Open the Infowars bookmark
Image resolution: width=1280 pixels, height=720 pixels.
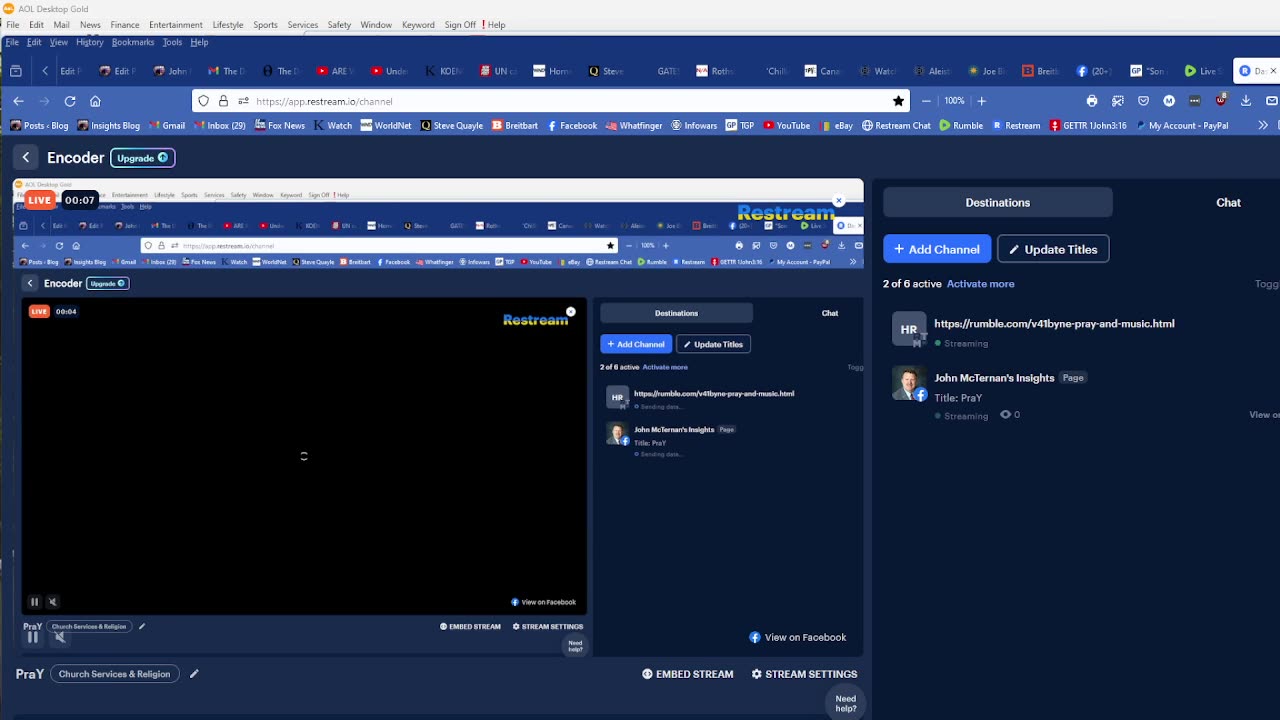coord(694,125)
